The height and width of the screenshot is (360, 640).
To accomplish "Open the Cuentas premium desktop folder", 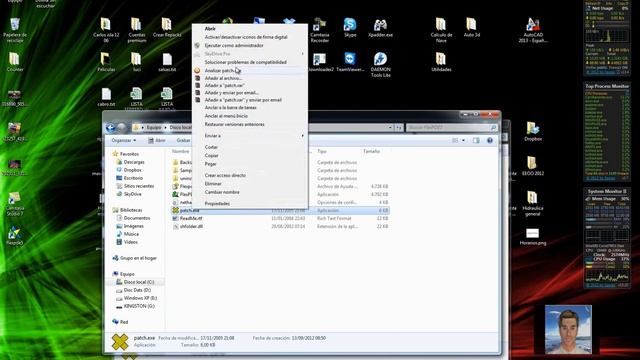I will click(136, 30).
